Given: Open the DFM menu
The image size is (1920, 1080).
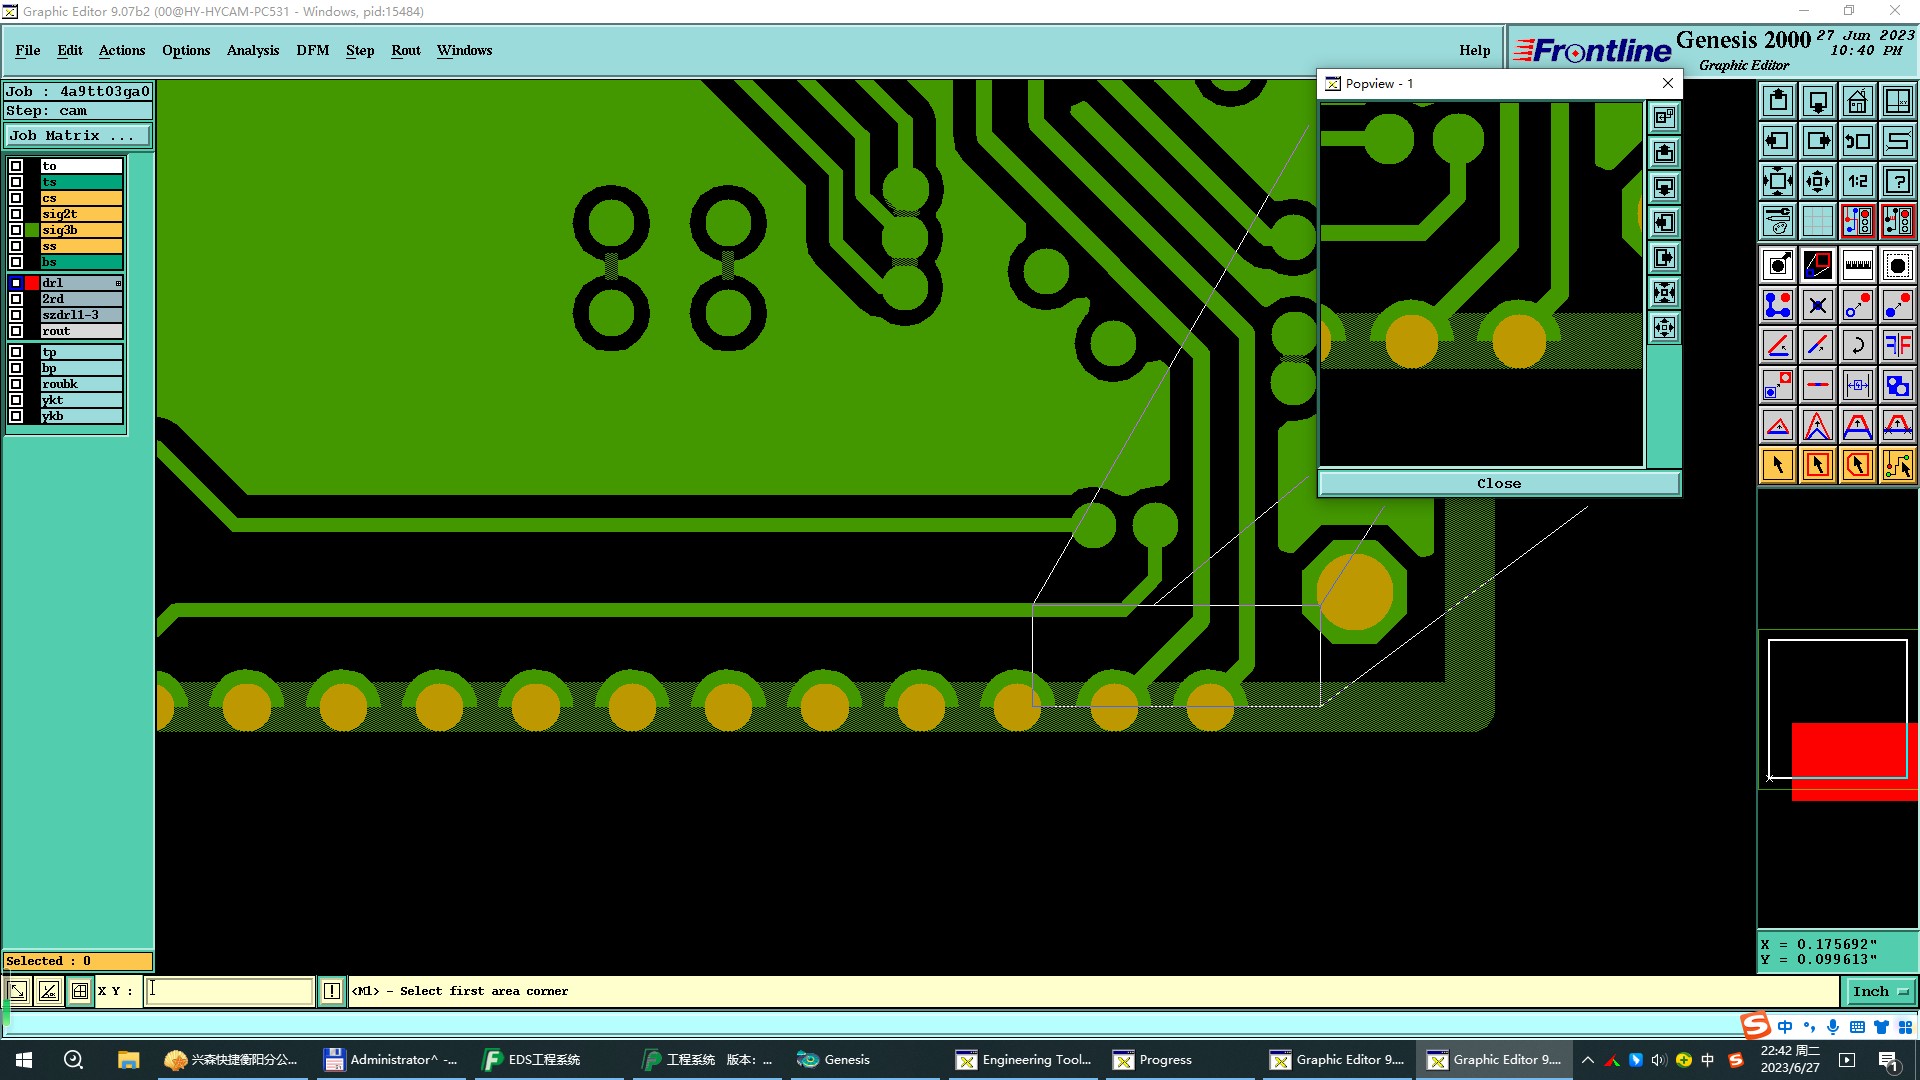Looking at the screenshot, I should (312, 50).
